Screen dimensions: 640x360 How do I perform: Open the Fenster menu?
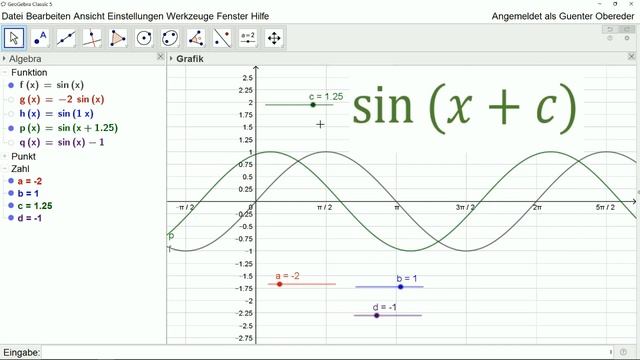(x=231, y=16)
